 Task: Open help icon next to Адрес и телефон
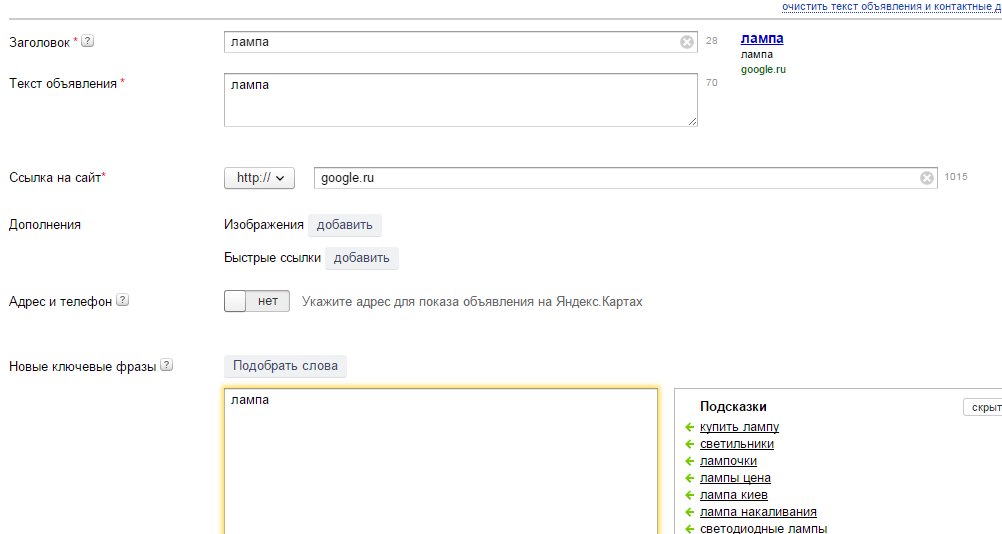[123, 300]
